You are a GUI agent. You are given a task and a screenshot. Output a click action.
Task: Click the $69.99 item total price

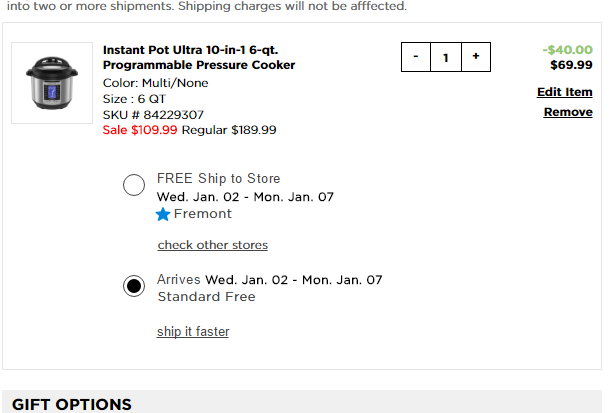point(571,66)
